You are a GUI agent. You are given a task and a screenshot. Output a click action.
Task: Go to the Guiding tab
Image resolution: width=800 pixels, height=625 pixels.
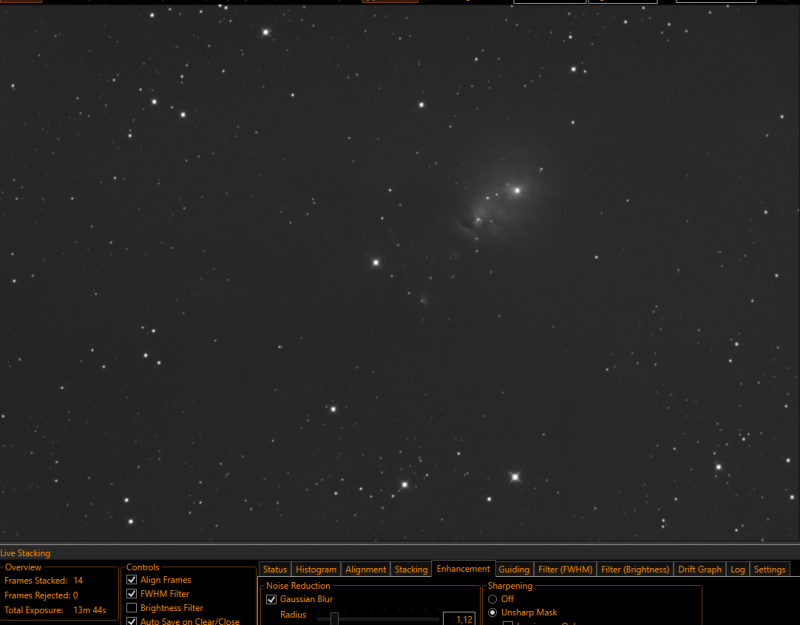(x=514, y=569)
